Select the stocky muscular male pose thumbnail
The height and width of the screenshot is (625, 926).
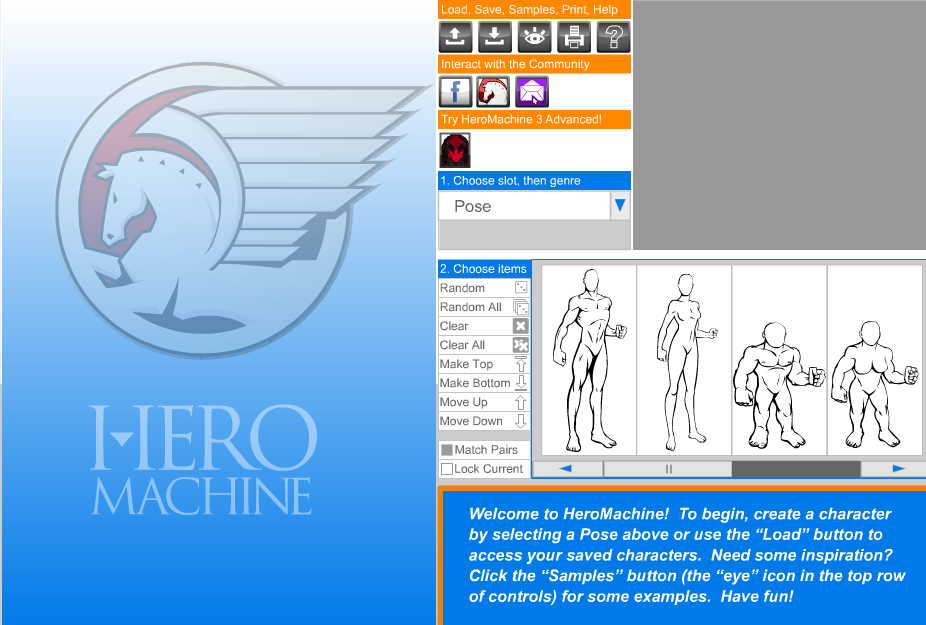tap(779, 360)
